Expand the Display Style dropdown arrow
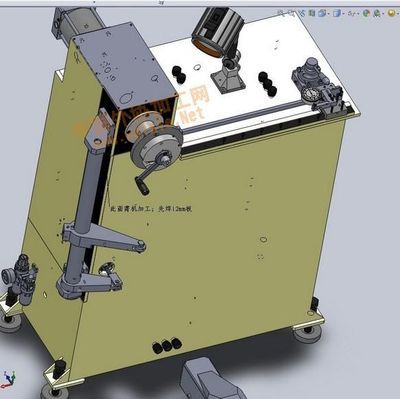The width and height of the screenshot is (400, 399). (343, 14)
